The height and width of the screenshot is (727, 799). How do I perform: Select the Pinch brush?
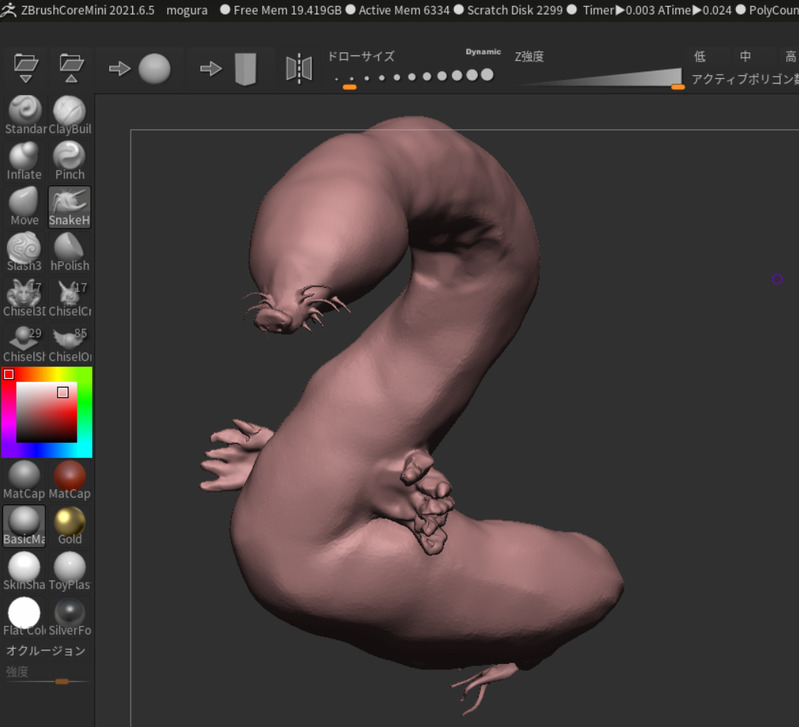tap(70, 161)
